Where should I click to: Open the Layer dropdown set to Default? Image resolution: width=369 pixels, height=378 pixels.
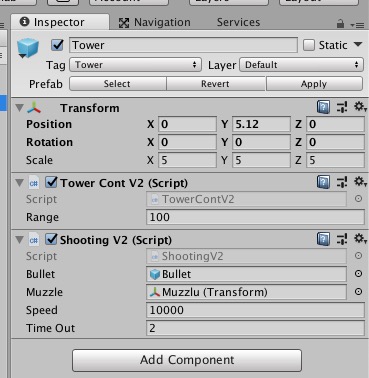(301, 65)
